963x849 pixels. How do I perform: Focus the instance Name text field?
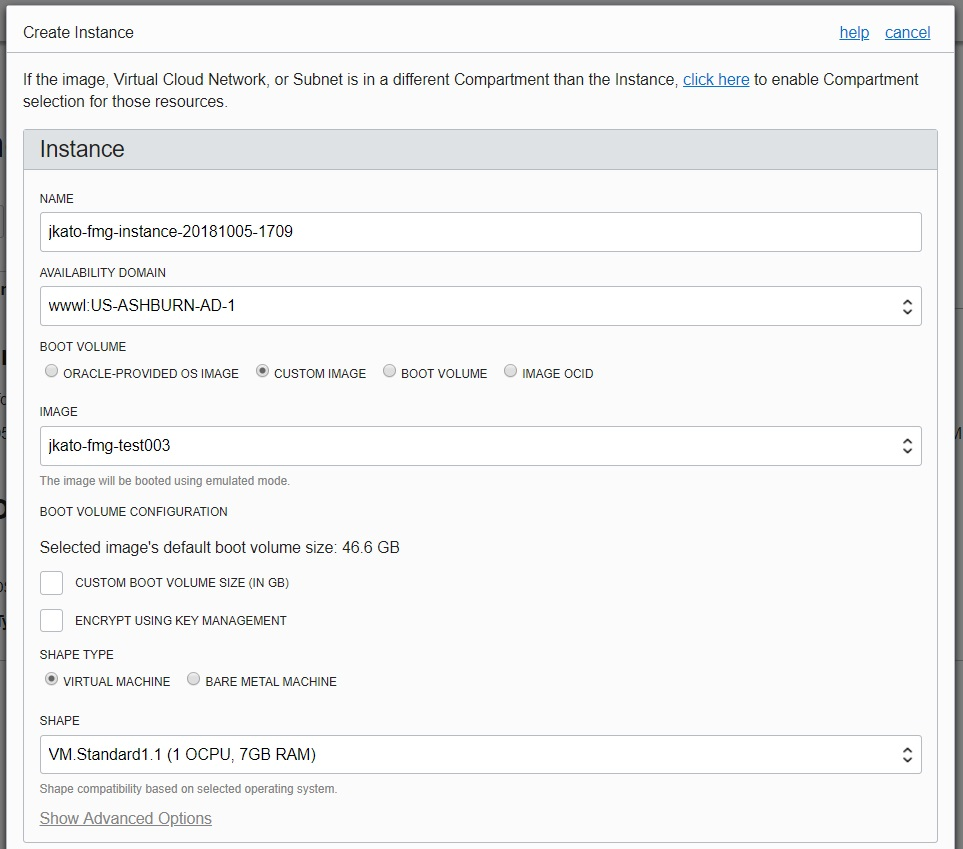480,232
